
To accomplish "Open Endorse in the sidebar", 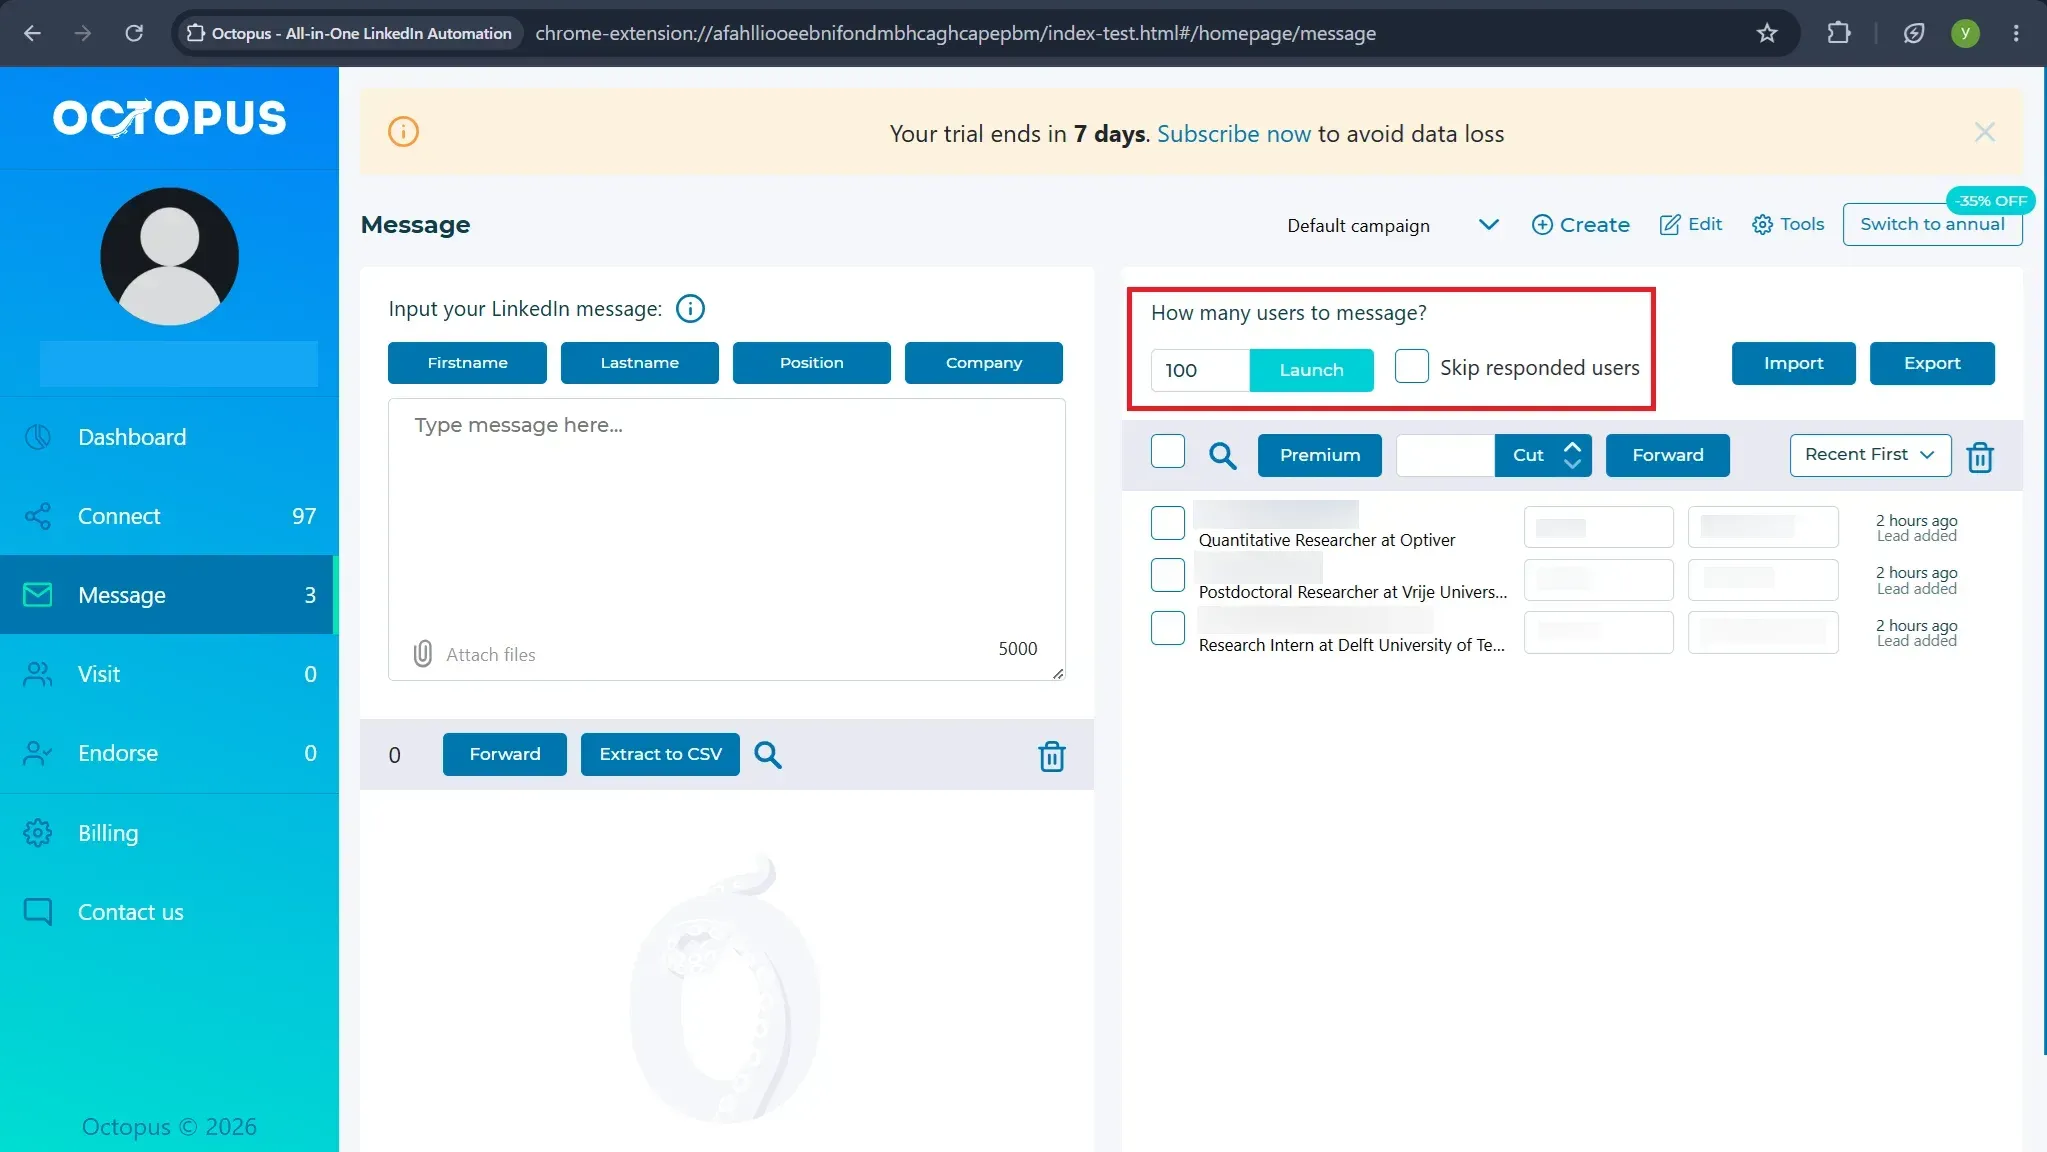I will 169,753.
